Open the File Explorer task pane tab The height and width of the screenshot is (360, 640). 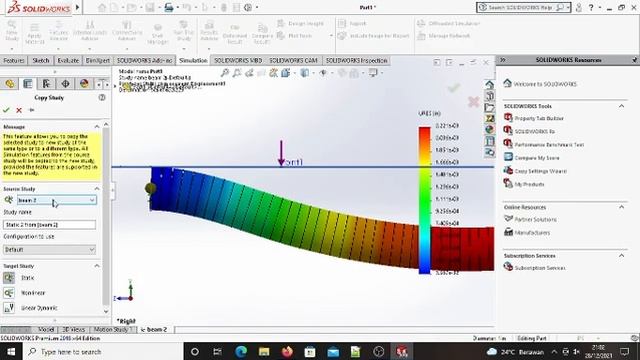489,107
